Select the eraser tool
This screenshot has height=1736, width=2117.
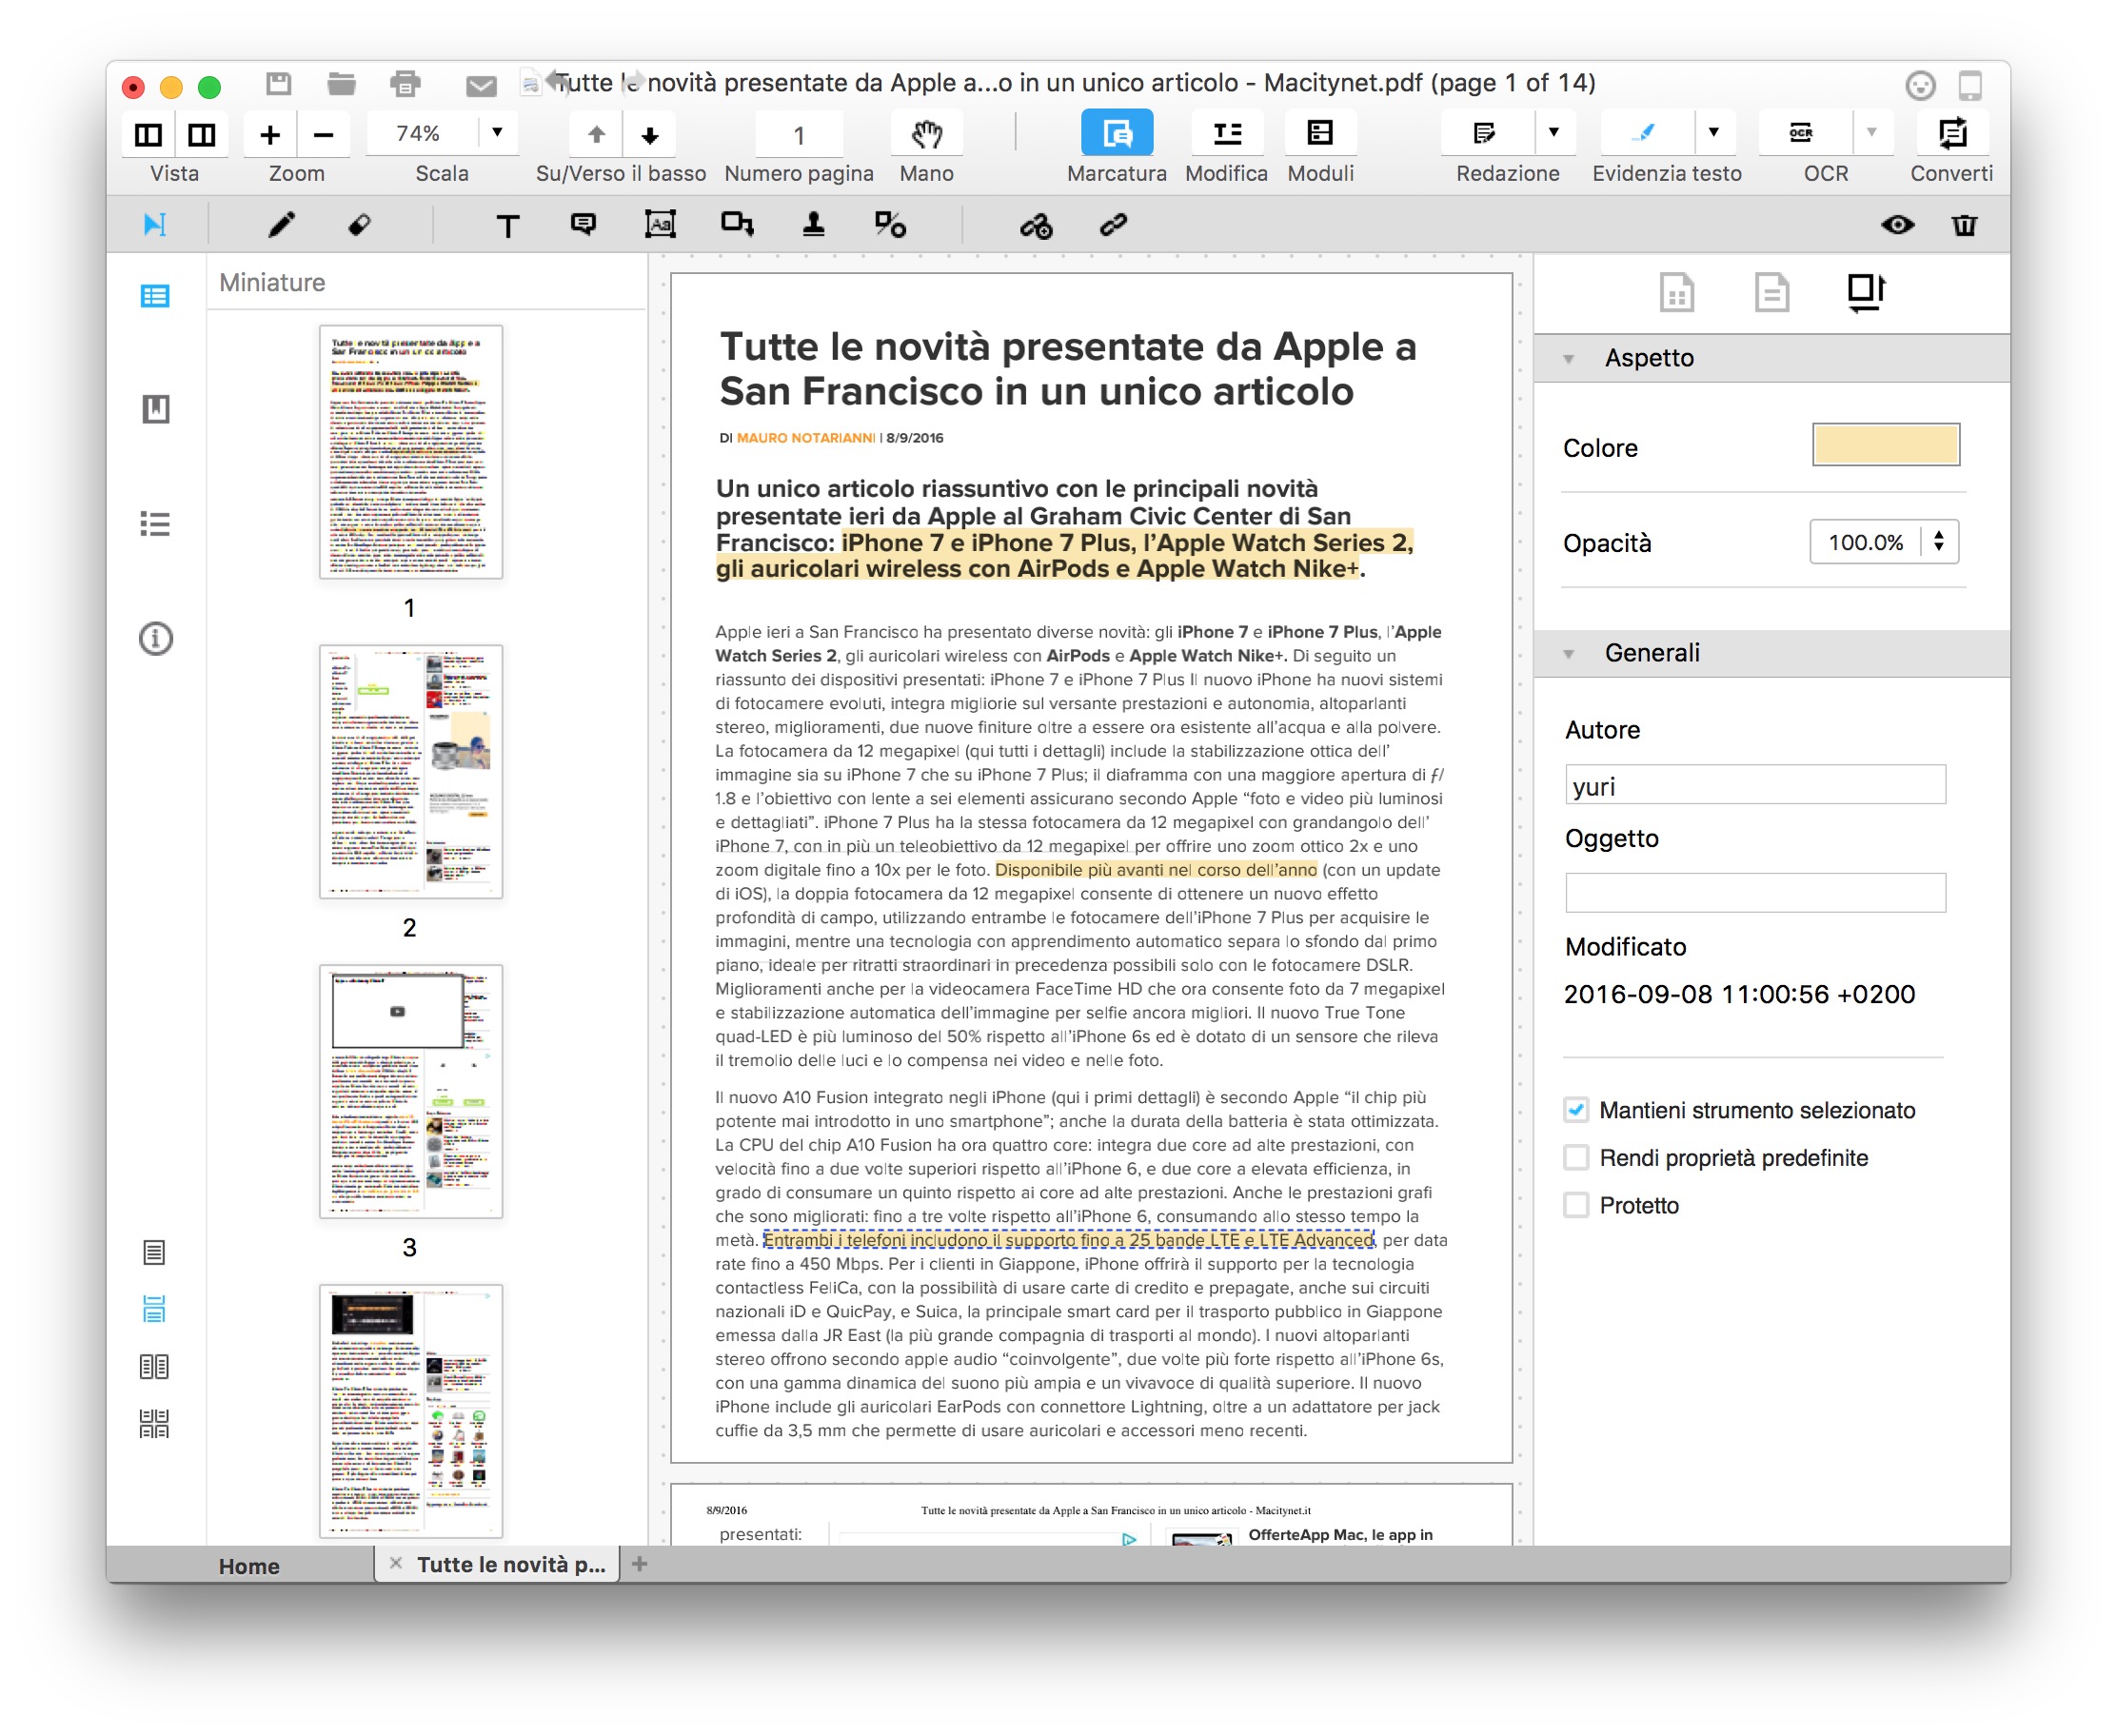(360, 225)
